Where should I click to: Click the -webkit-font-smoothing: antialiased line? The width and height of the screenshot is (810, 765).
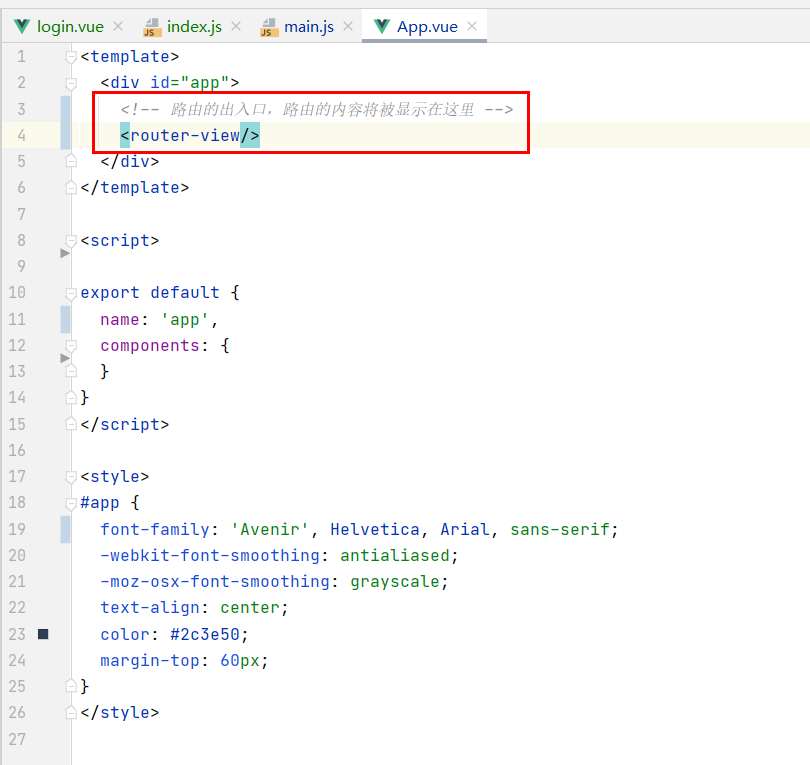click(279, 555)
